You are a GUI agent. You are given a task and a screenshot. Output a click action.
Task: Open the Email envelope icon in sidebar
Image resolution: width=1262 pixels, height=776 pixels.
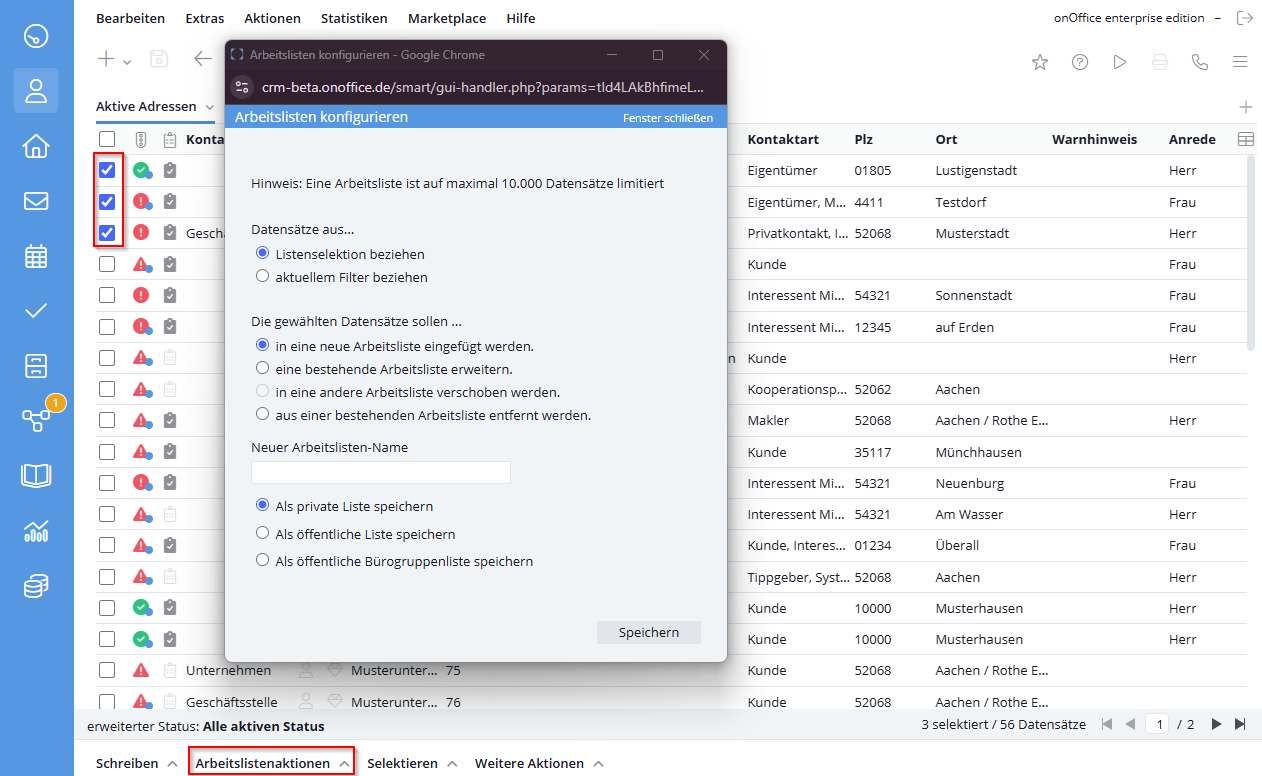coord(36,201)
